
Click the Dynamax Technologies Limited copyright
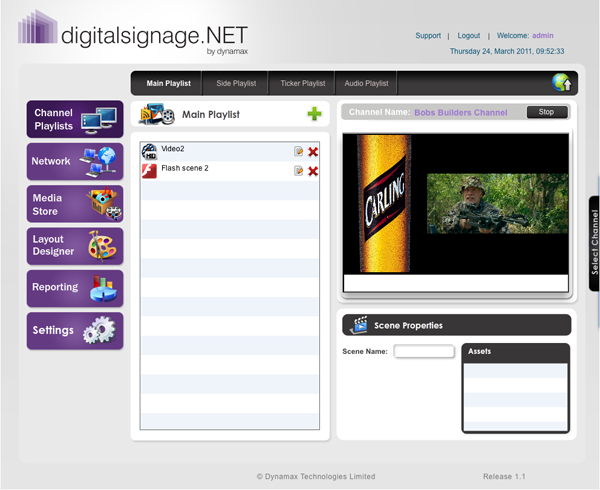(316, 476)
